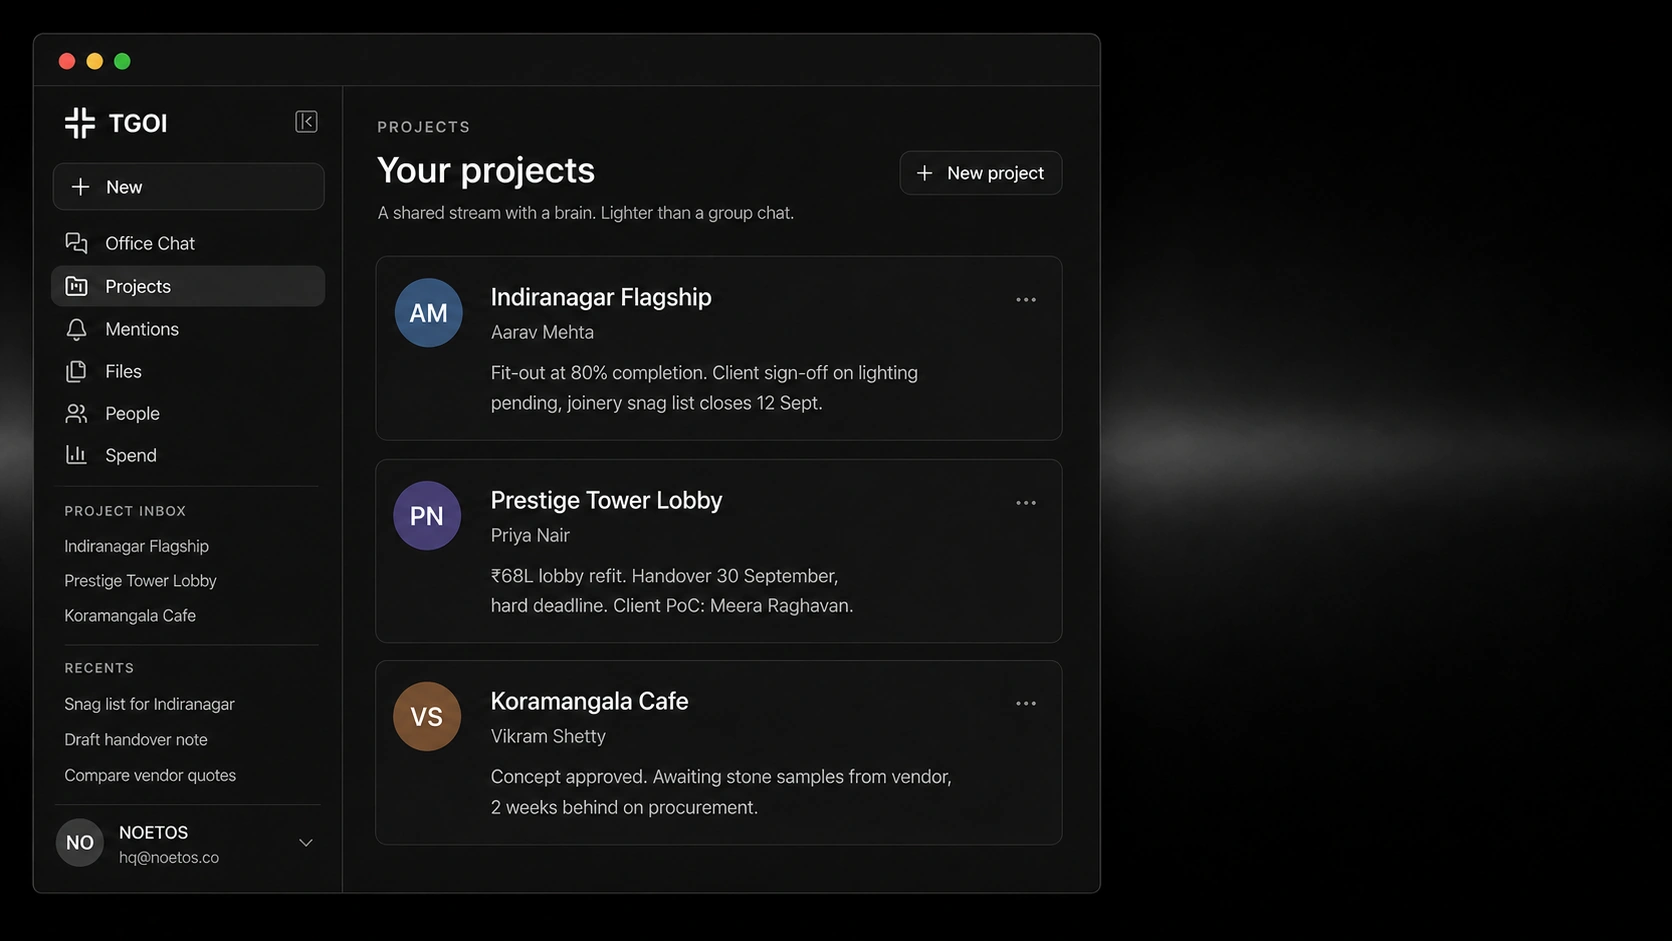Image resolution: width=1672 pixels, height=941 pixels.
Task: Open the People section
Action: 188,413
